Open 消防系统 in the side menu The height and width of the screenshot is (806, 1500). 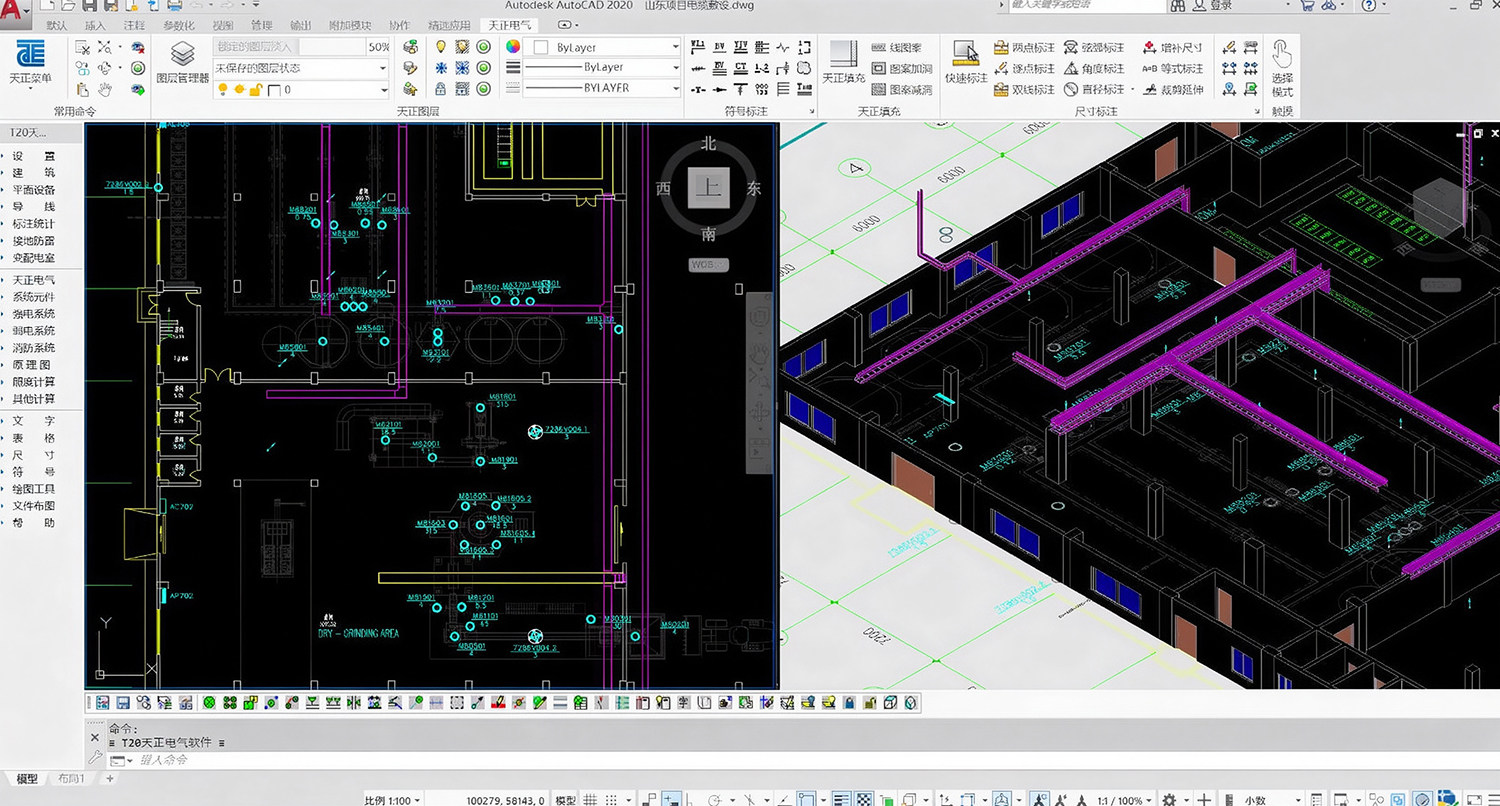[x=34, y=348]
